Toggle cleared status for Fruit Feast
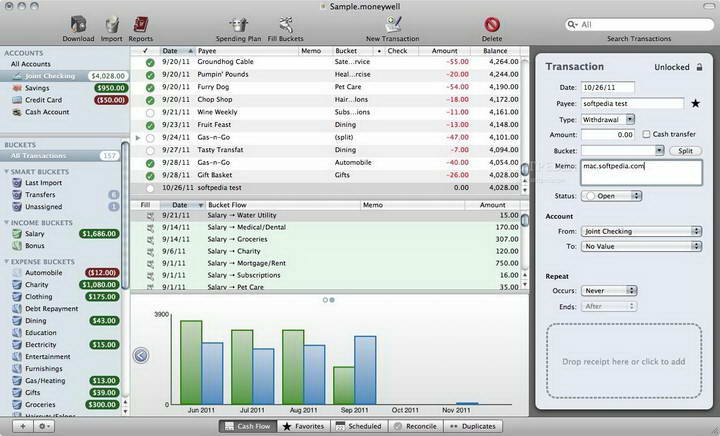The width and height of the screenshot is (720, 436). pos(149,125)
